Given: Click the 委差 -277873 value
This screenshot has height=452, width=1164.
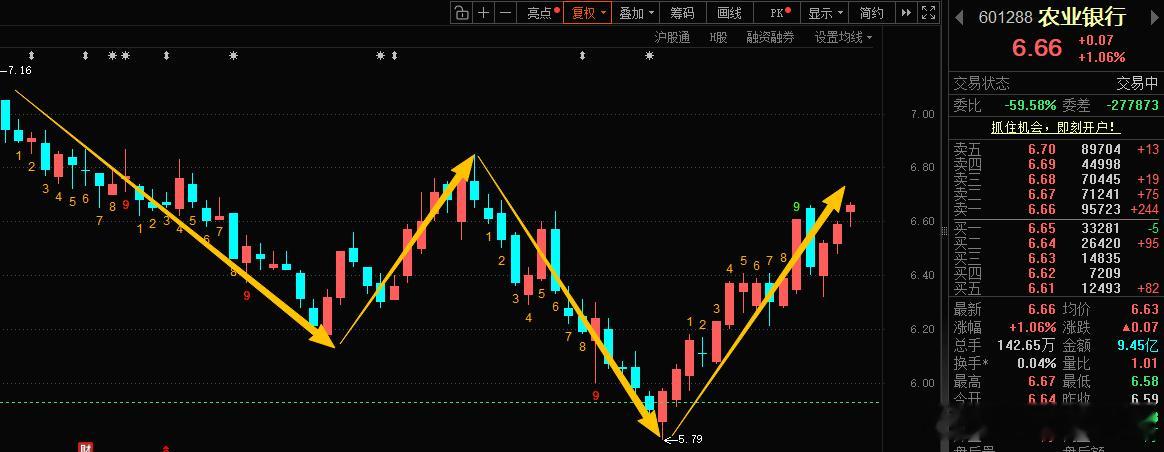Looking at the screenshot, I should (x=1132, y=106).
